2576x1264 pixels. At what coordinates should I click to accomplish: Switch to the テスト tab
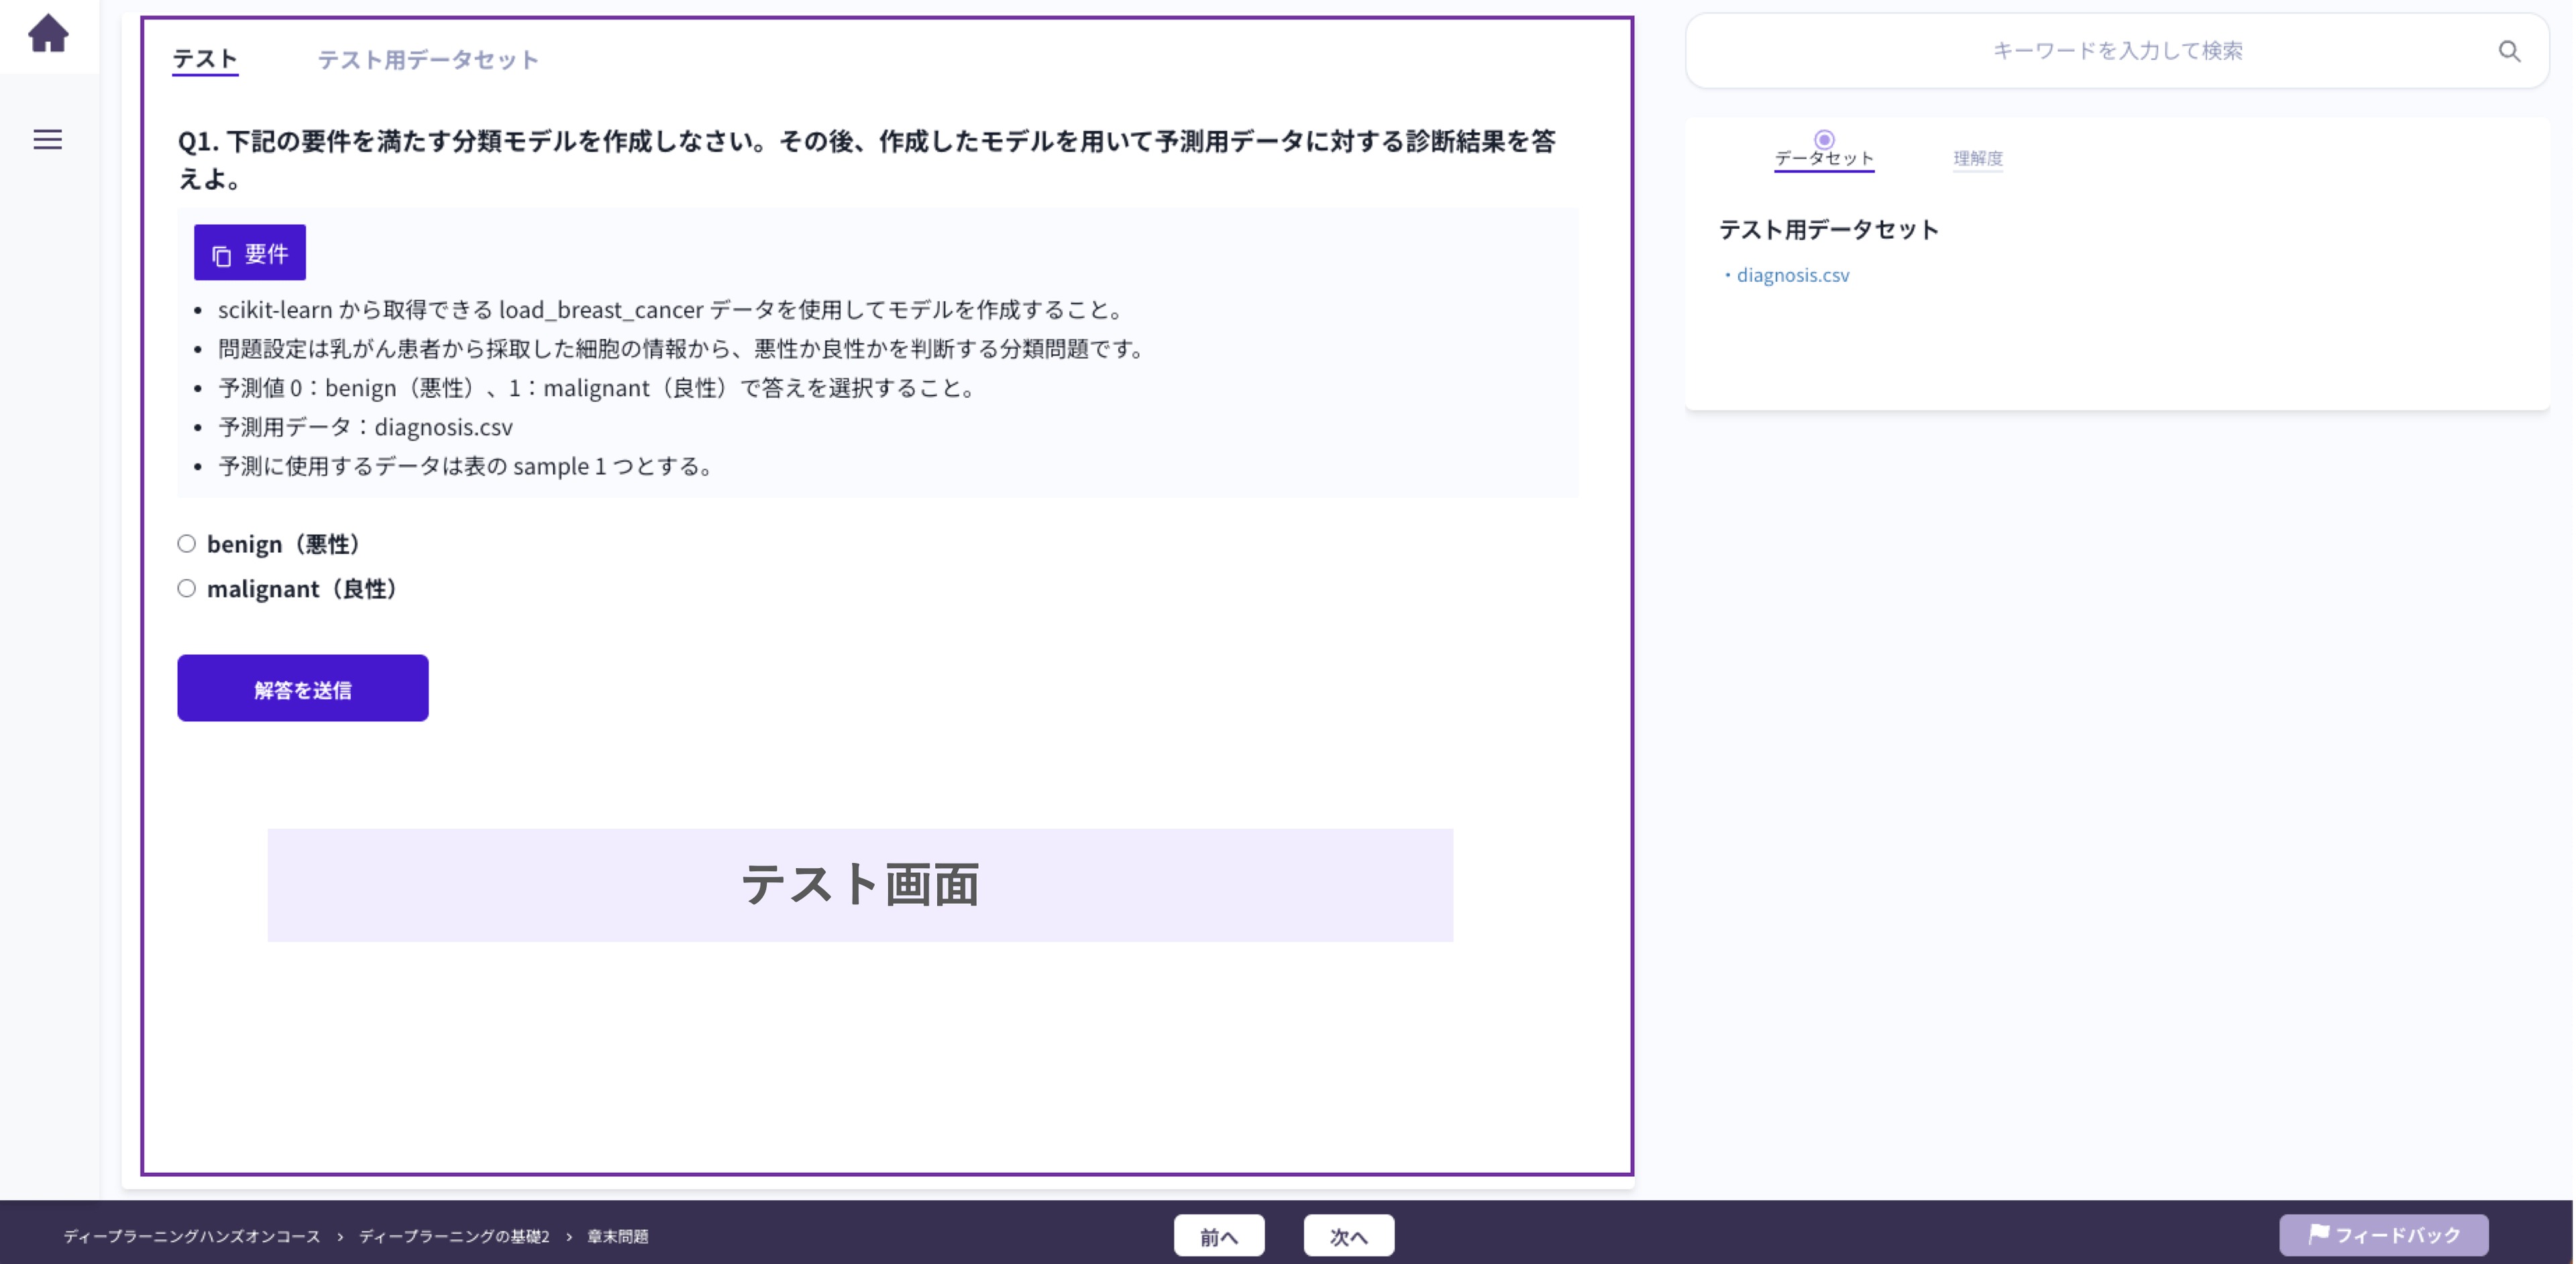tap(205, 59)
